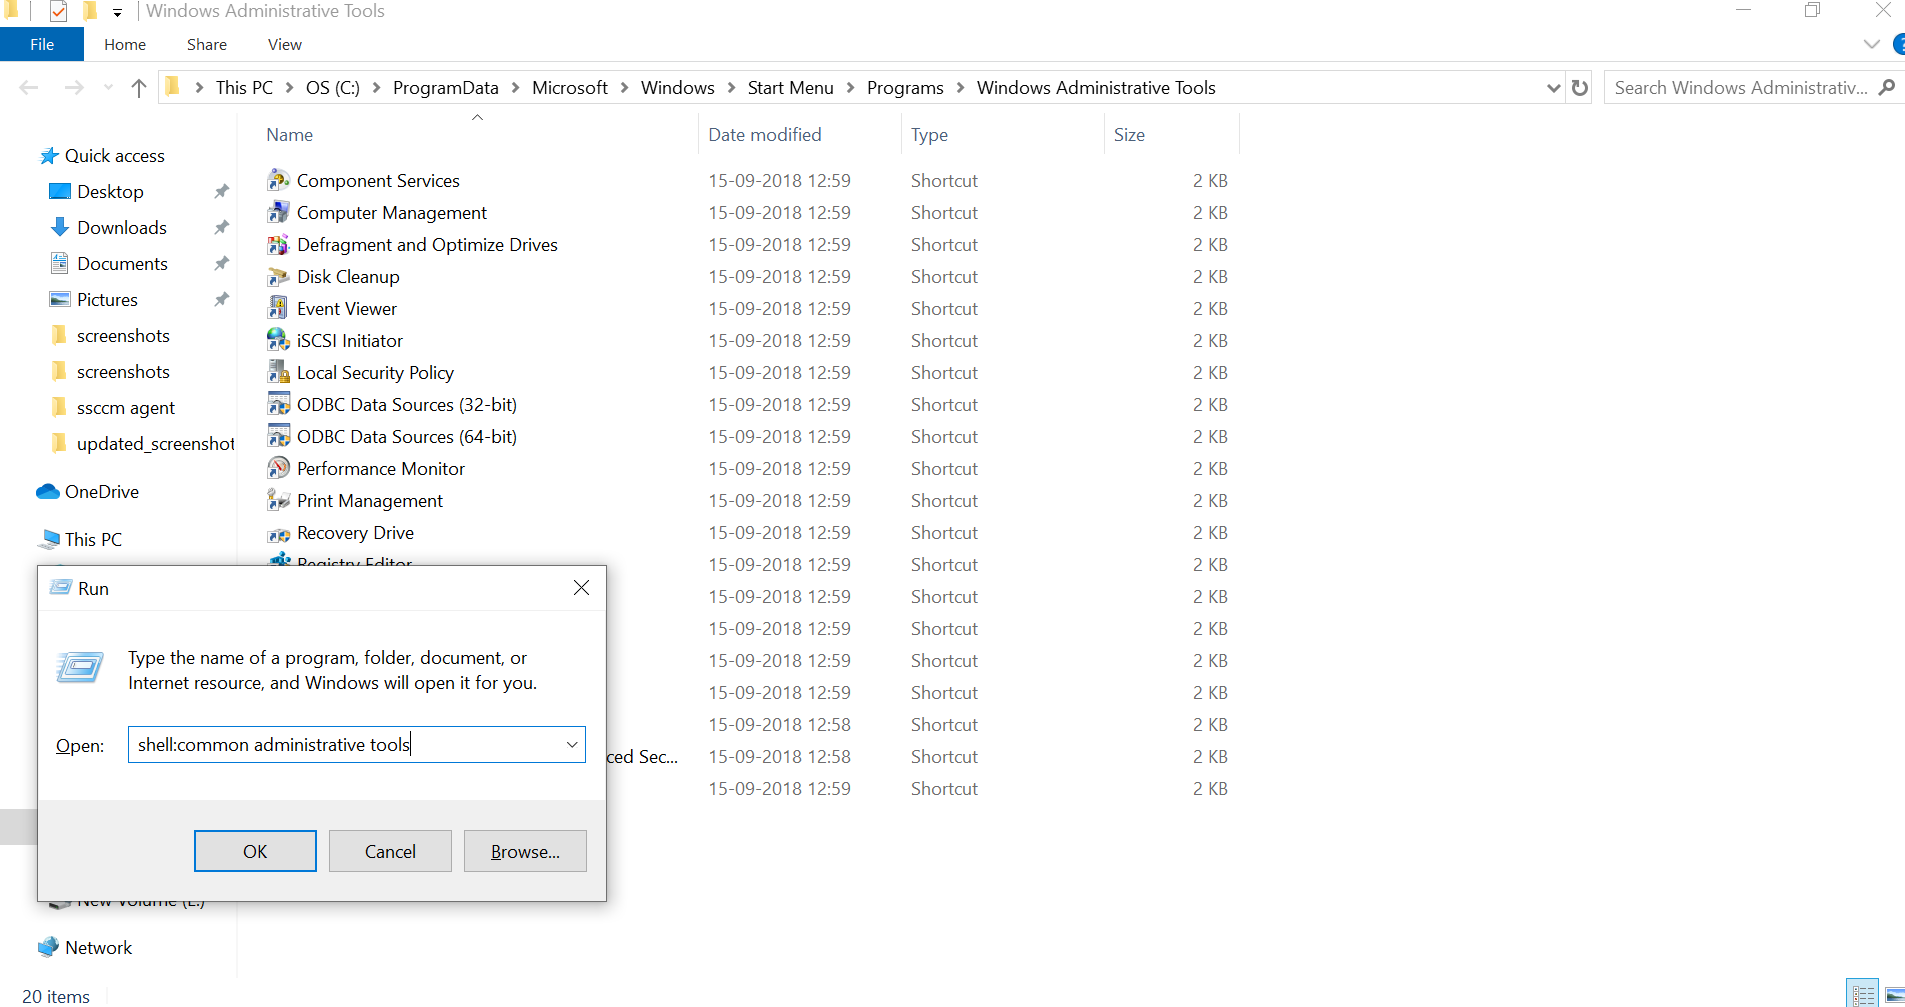This screenshot has width=1905, height=1007.
Task: Open the customize quick access toolbar chevron
Action: pyautogui.click(x=117, y=13)
